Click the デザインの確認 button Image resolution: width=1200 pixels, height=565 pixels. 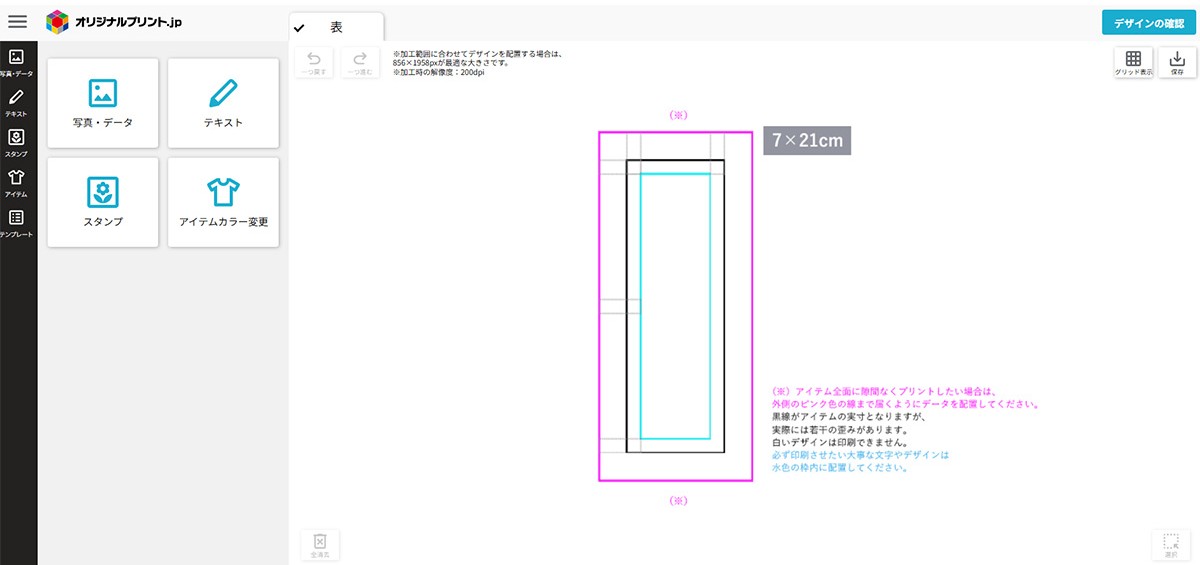tap(1147, 23)
